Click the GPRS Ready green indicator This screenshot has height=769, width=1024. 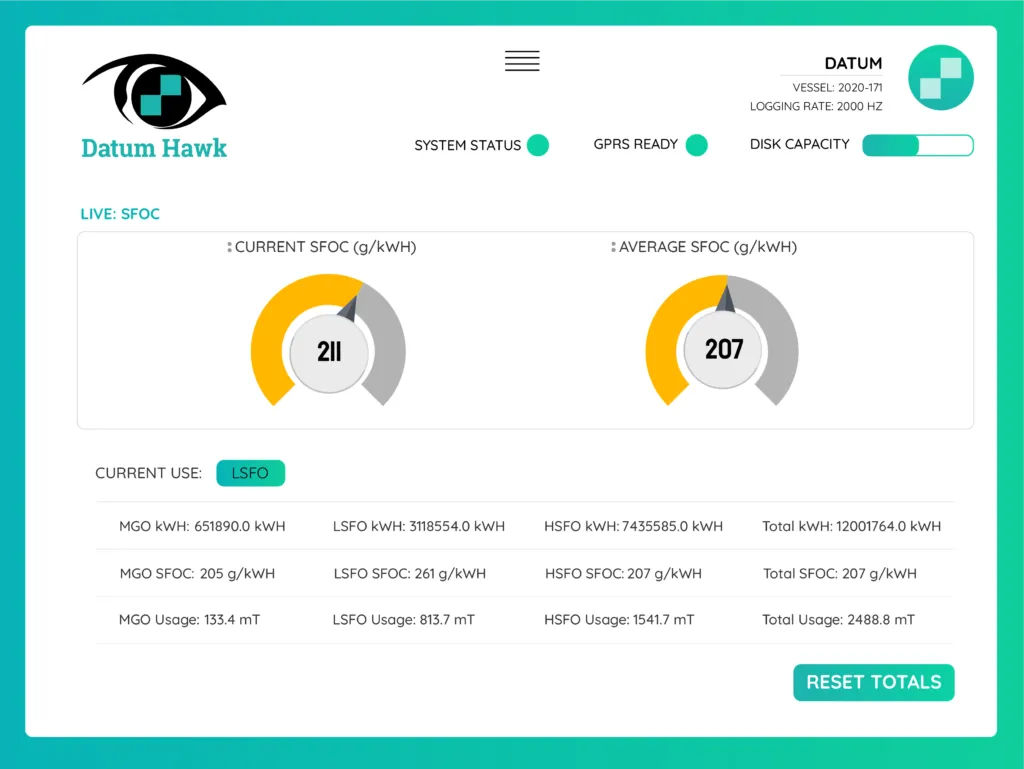[696, 145]
